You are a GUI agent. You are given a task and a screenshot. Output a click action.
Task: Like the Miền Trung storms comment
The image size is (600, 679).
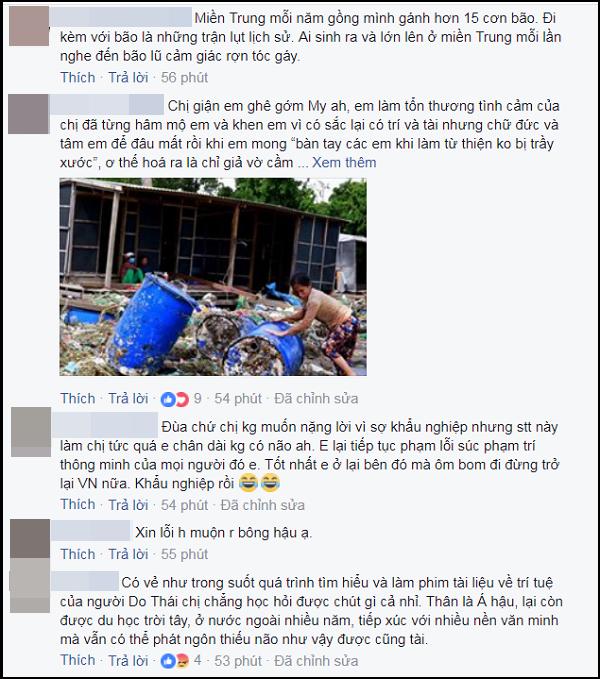coord(78,78)
